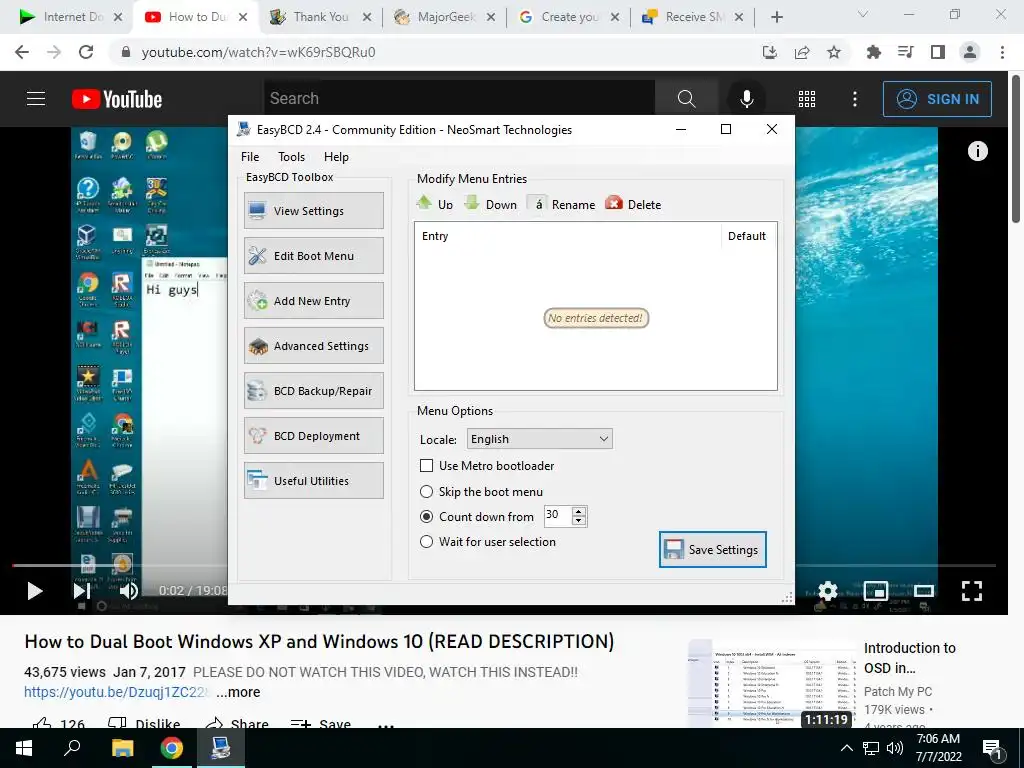1024x768 pixels.
Task: Increase countdown with up spinner arrow
Action: click(579, 511)
